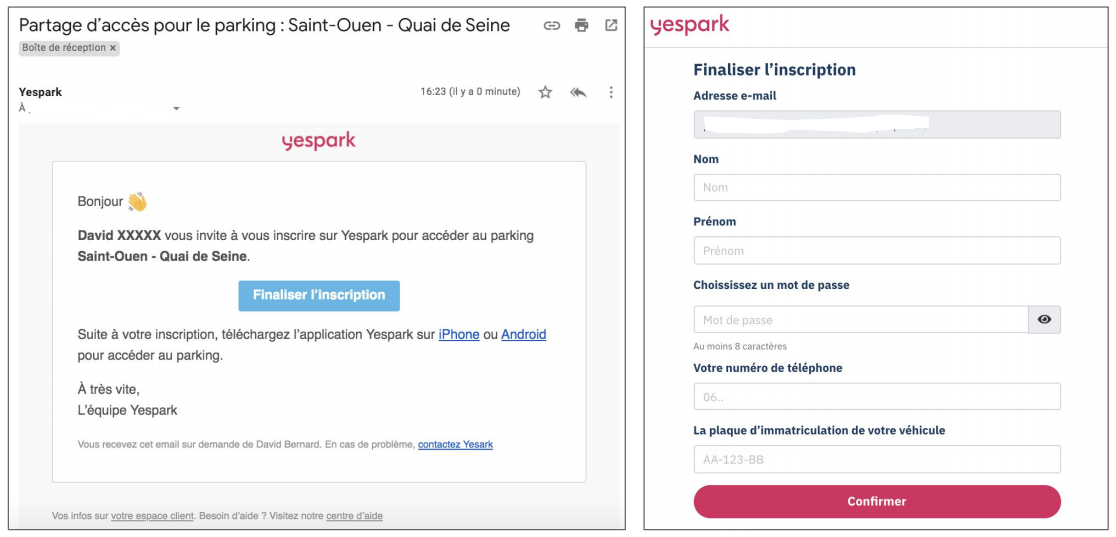Click the contactez Yesark link

[456, 444]
